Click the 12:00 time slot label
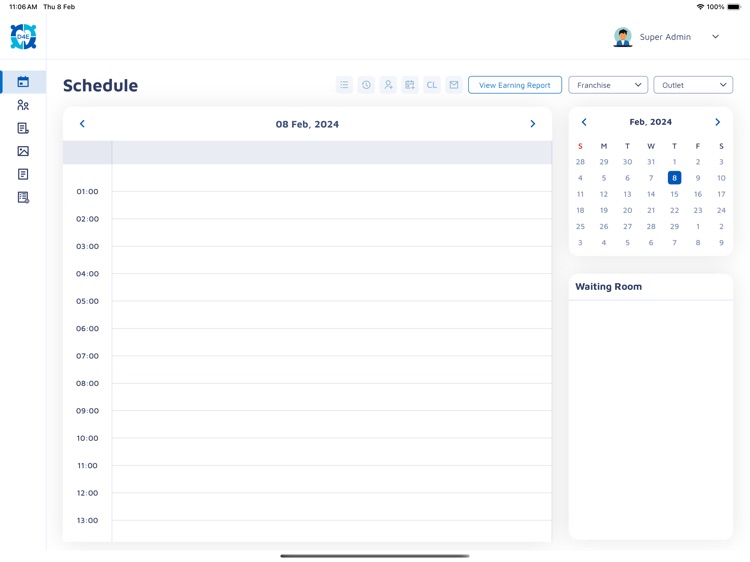 (88, 493)
